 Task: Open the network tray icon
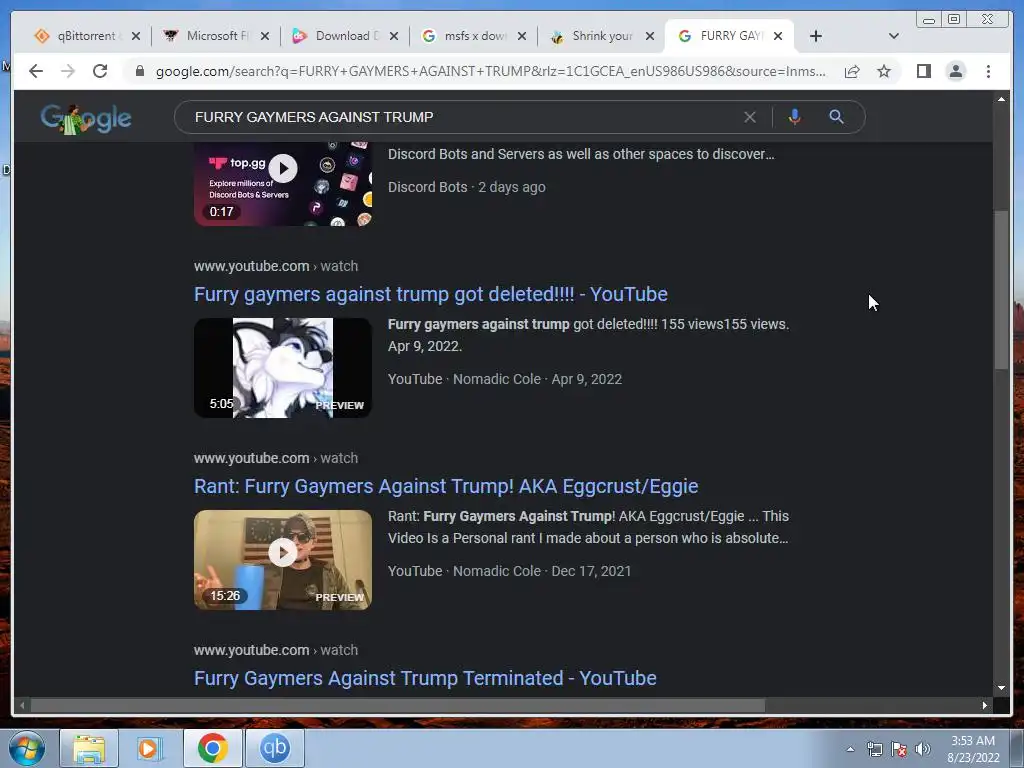click(874, 749)
